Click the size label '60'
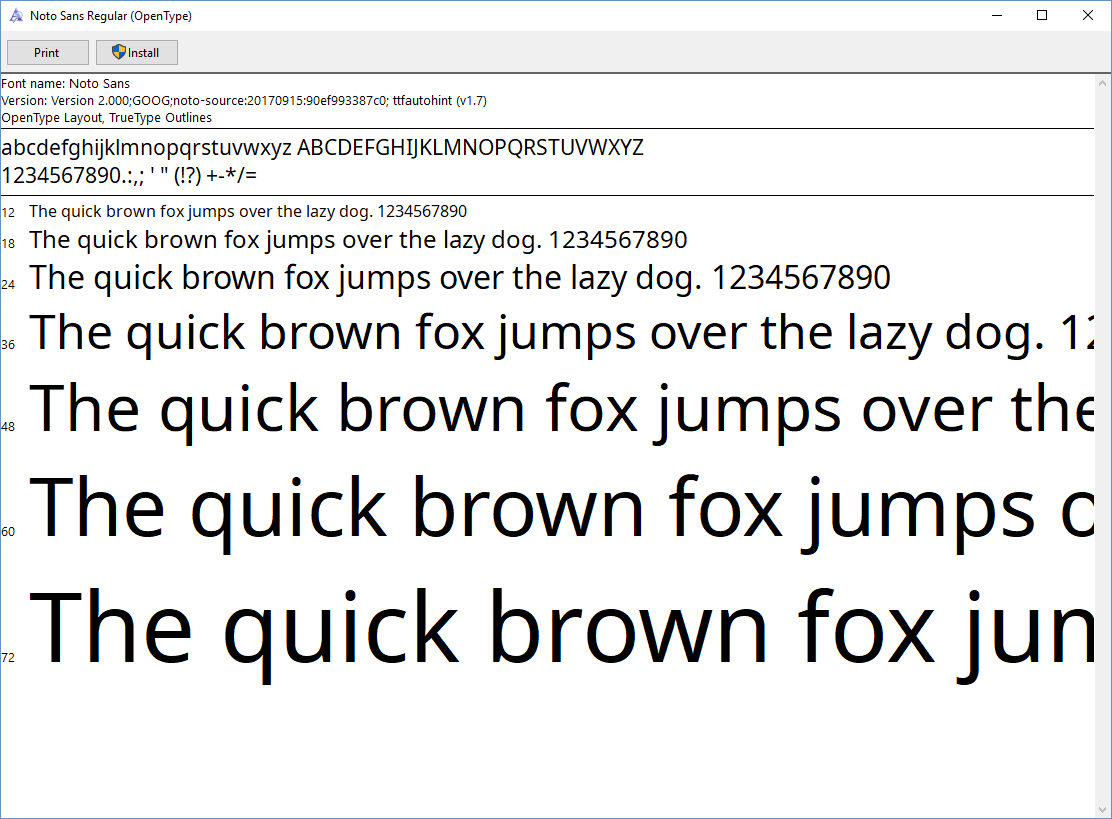Viewport: 1112px width, 819px height. pos(8,532)
